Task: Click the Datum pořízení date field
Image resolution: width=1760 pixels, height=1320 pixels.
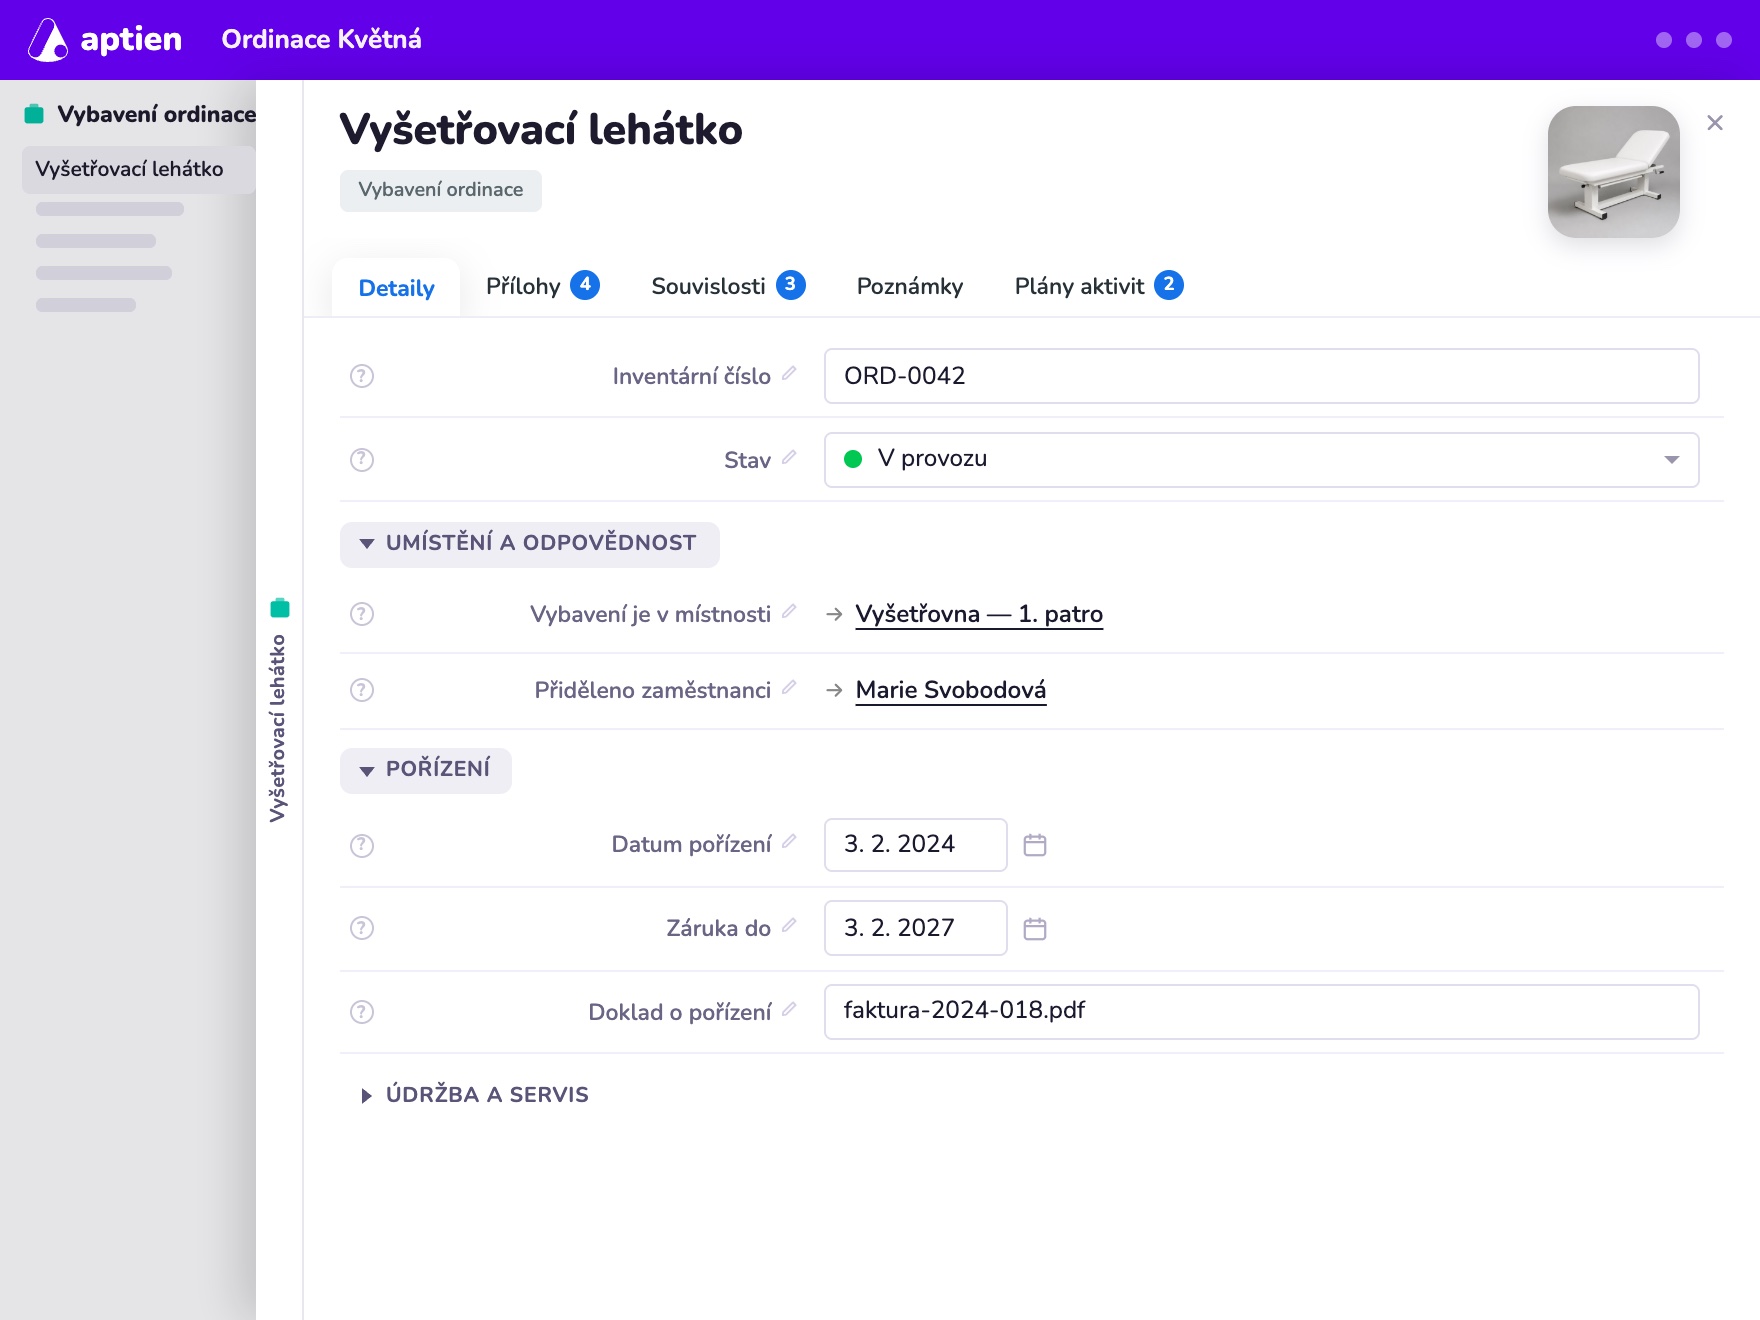Action: click(915, 845)
